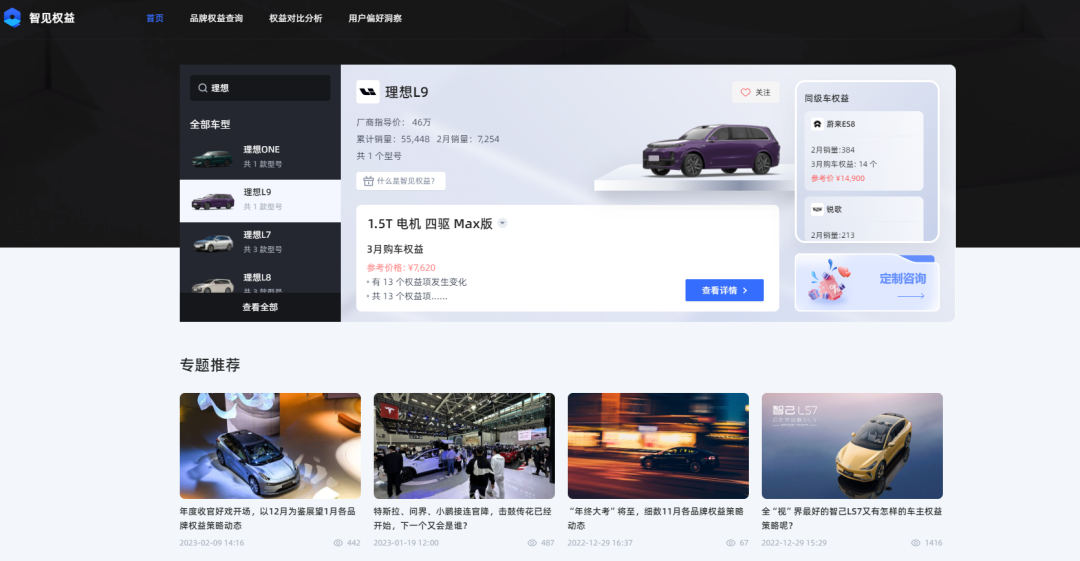Image resolution: width=1080 pixels, height=561 pixels.
Task: Open the 品牌权益查询 menu item
Action: coord(216,19)
